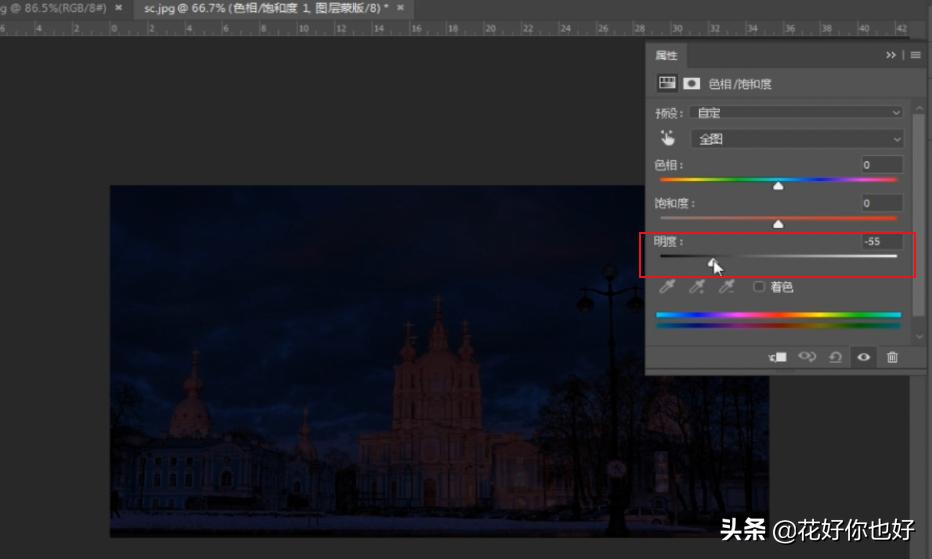Select the first eyedropper tool
The width and height of the screenshot is (932, 559).
tap(667, 288)
